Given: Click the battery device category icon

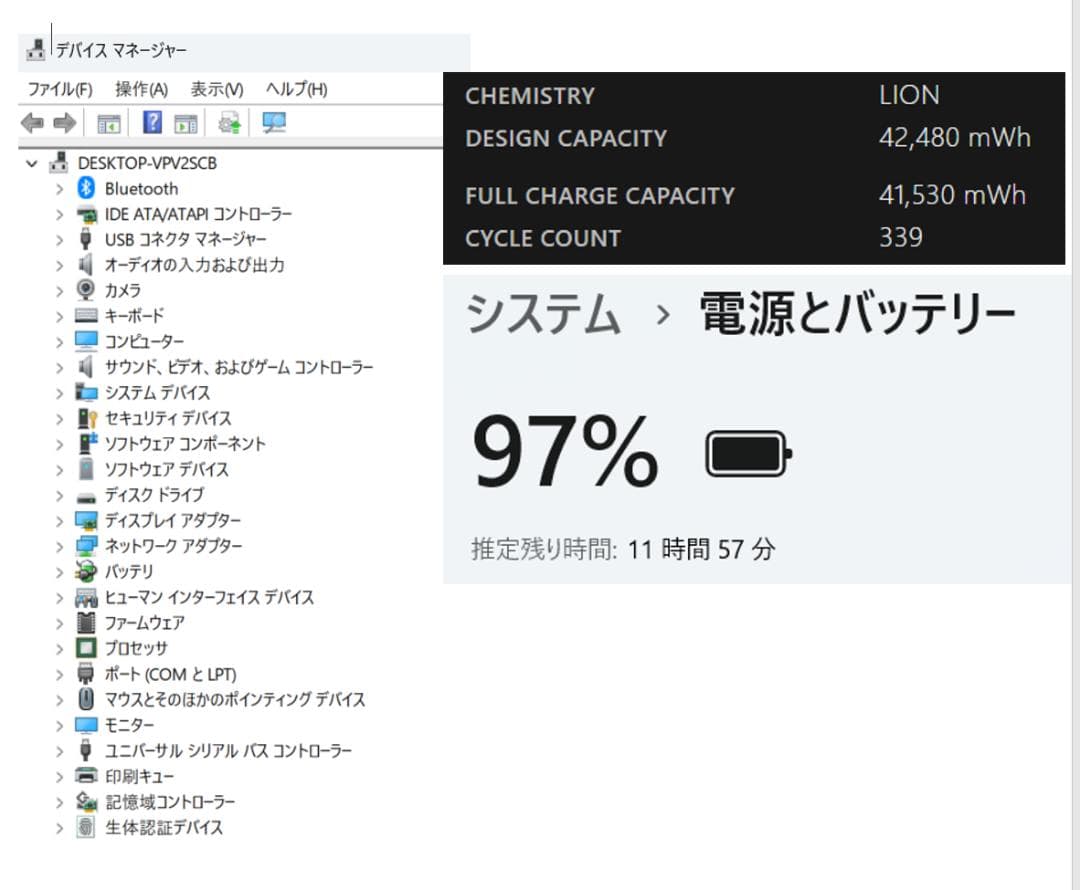Looking at the screenshot, I should (x=86, y=571).
